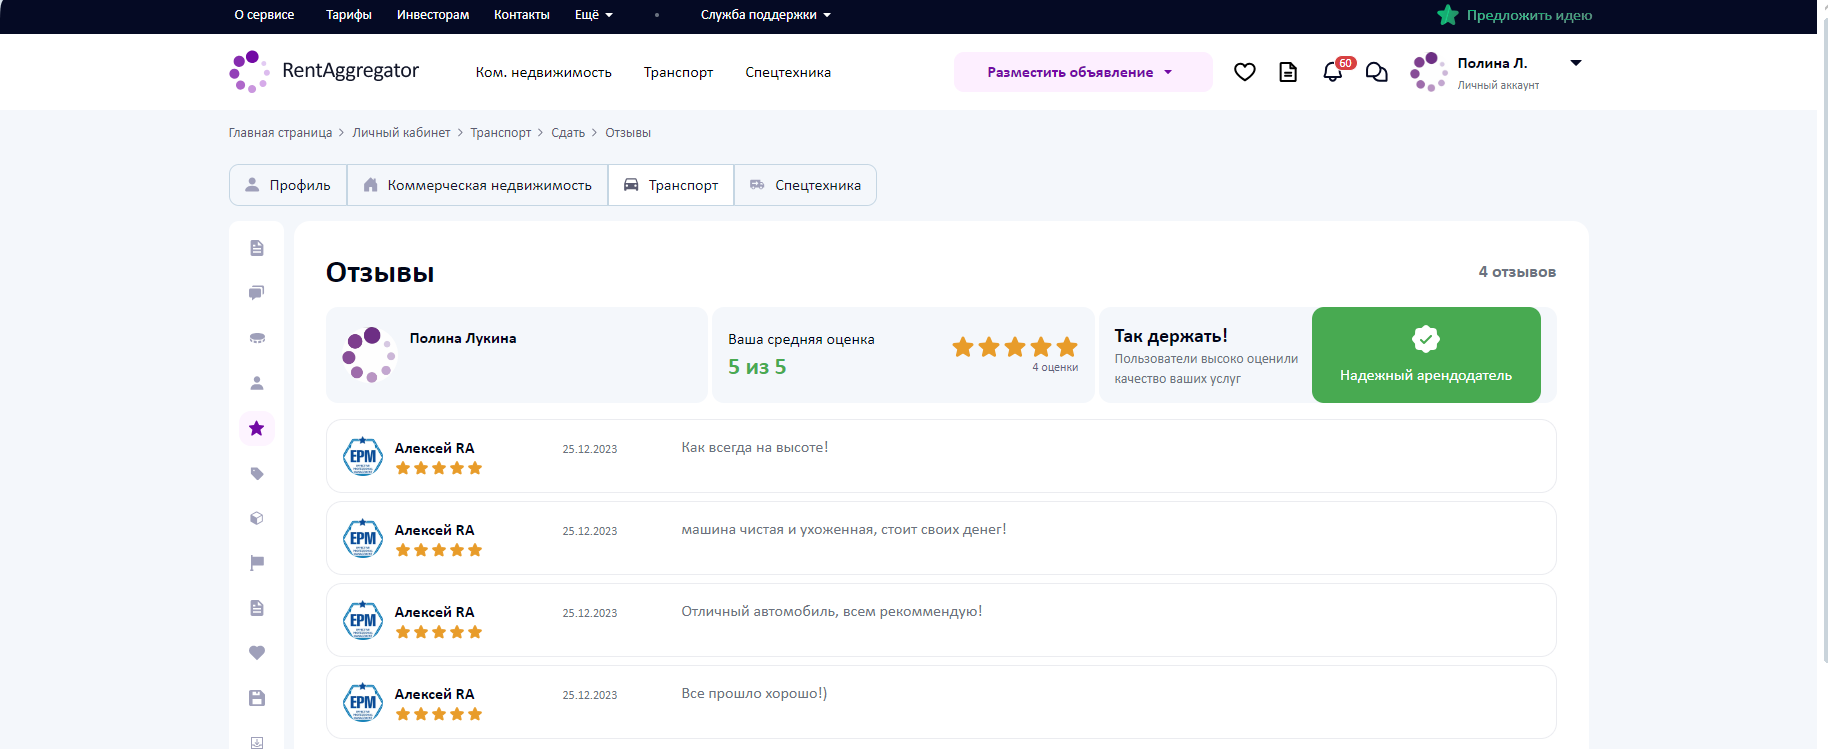
Task: Open the Разместить объявление dropdown button
Action: tap(1083, 72)
